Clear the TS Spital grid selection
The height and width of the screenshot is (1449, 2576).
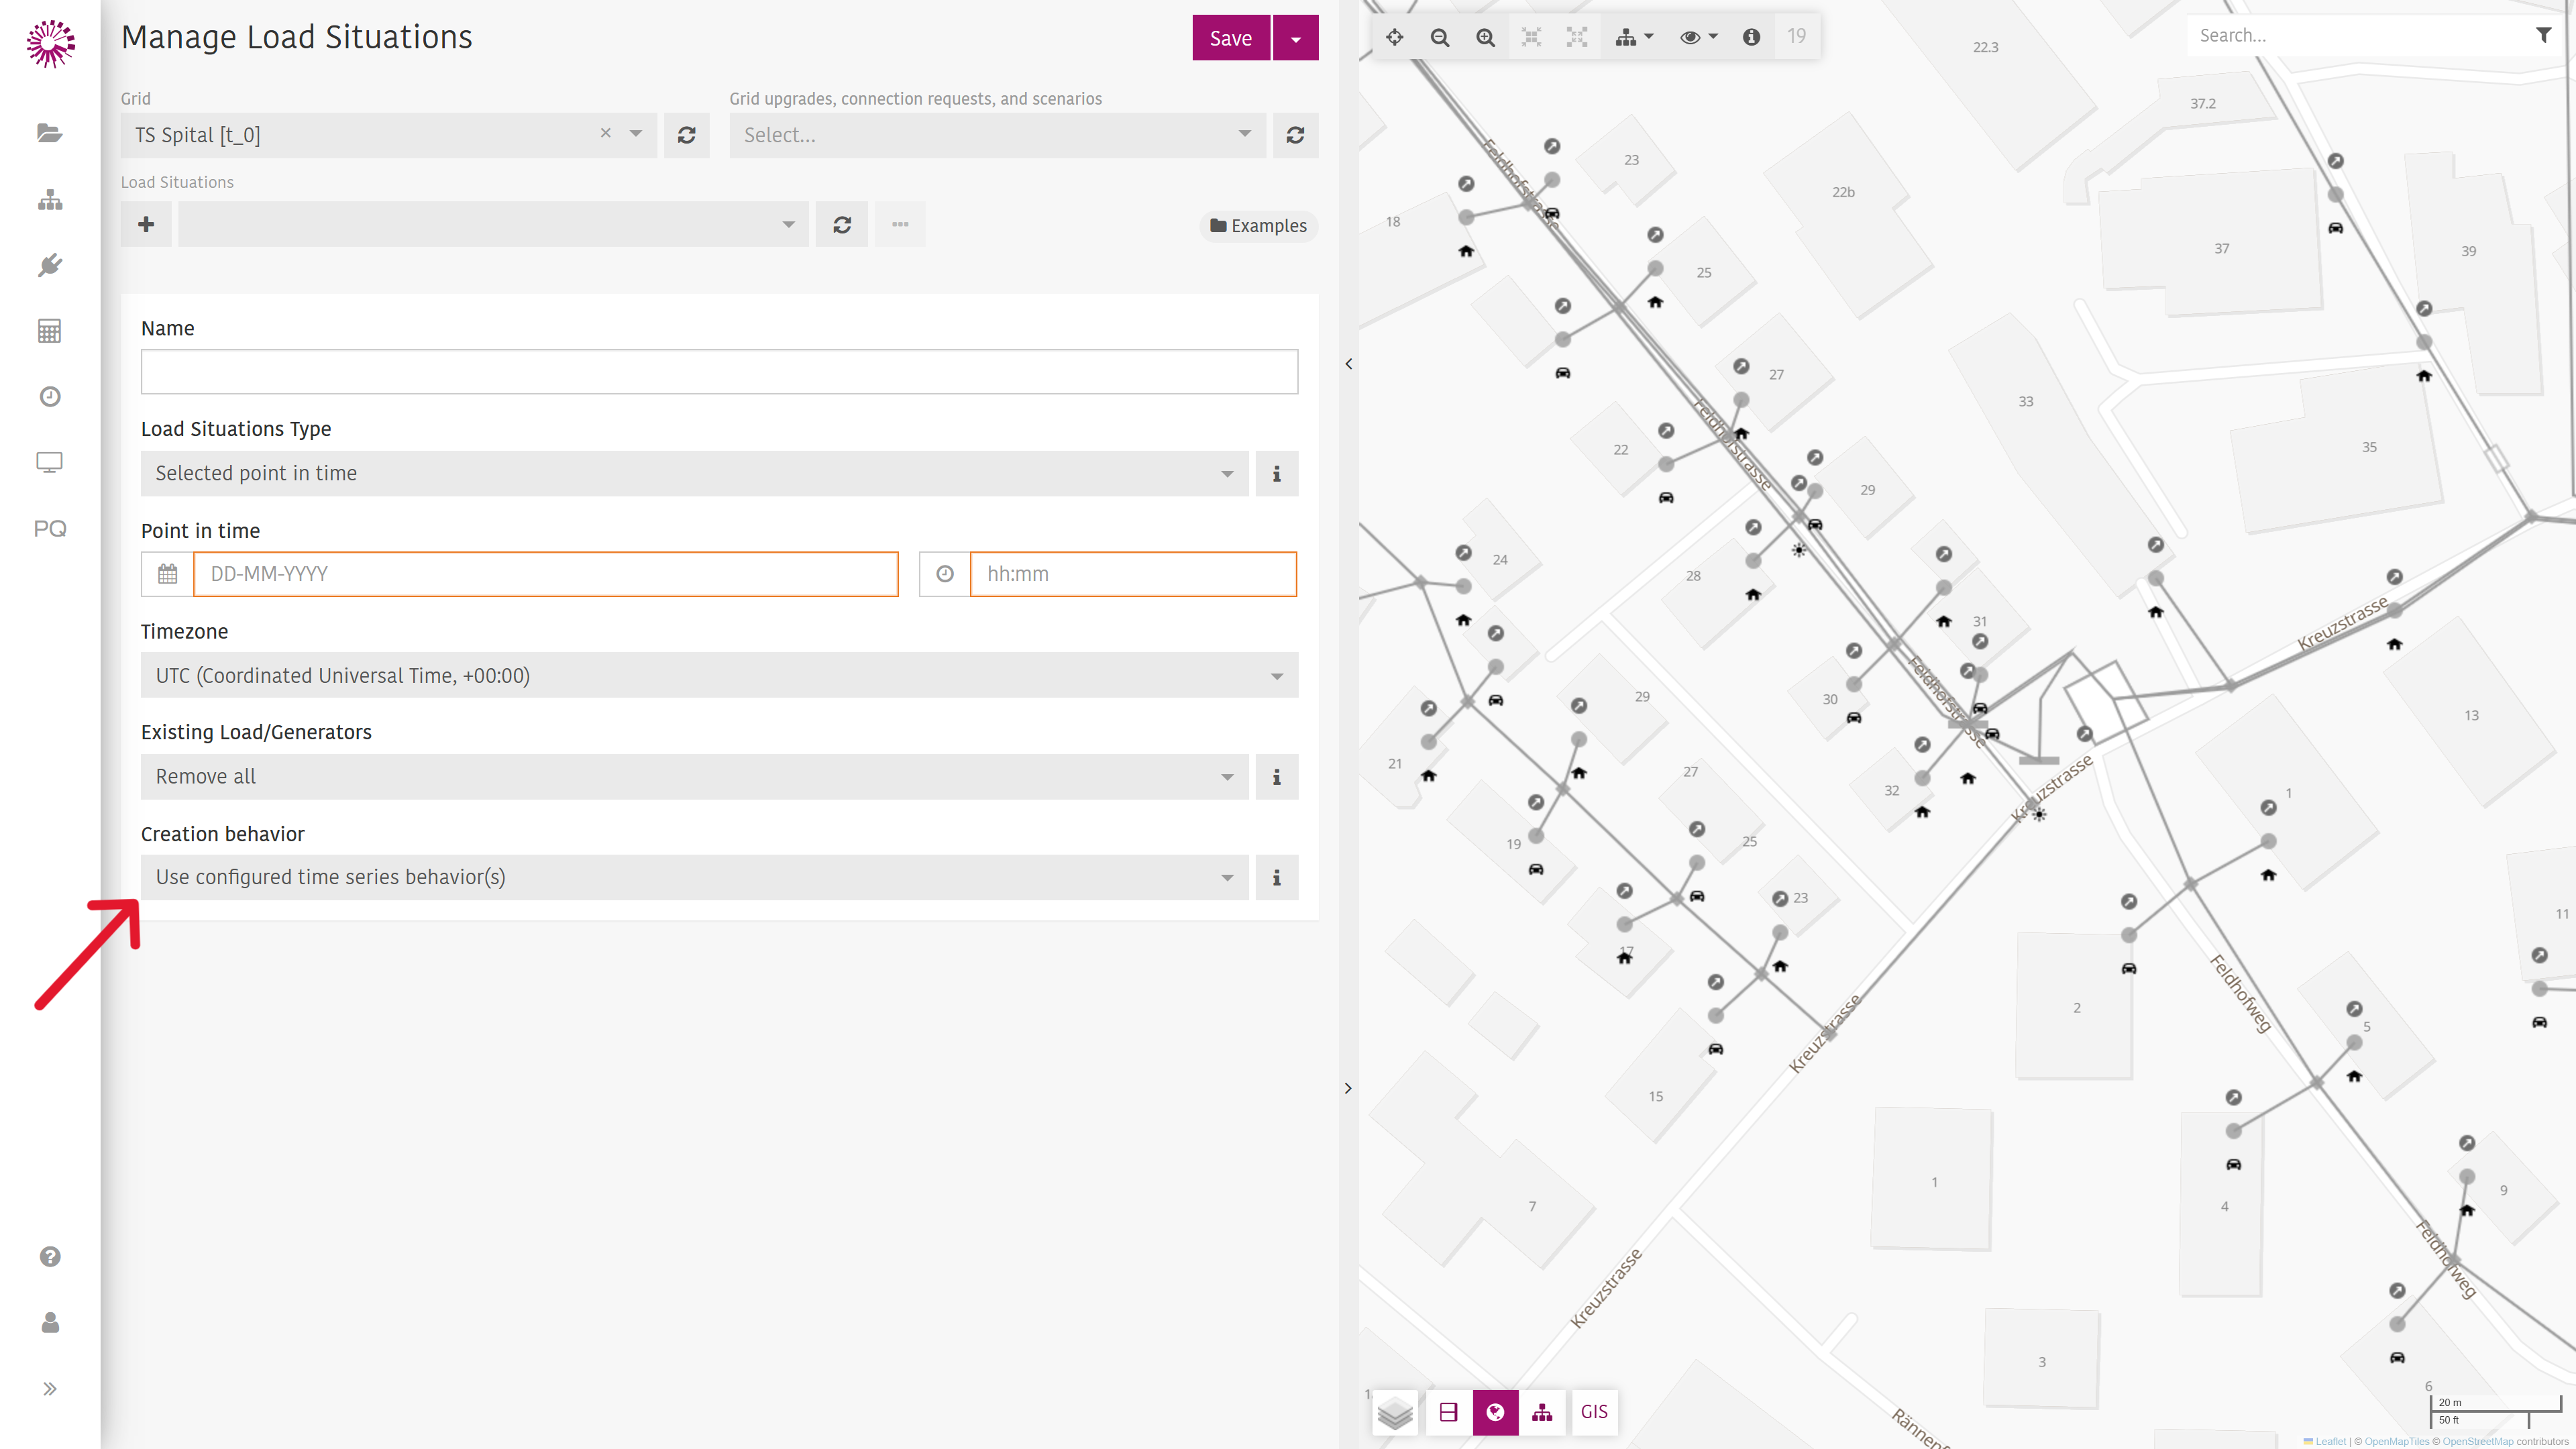(605, 133)
